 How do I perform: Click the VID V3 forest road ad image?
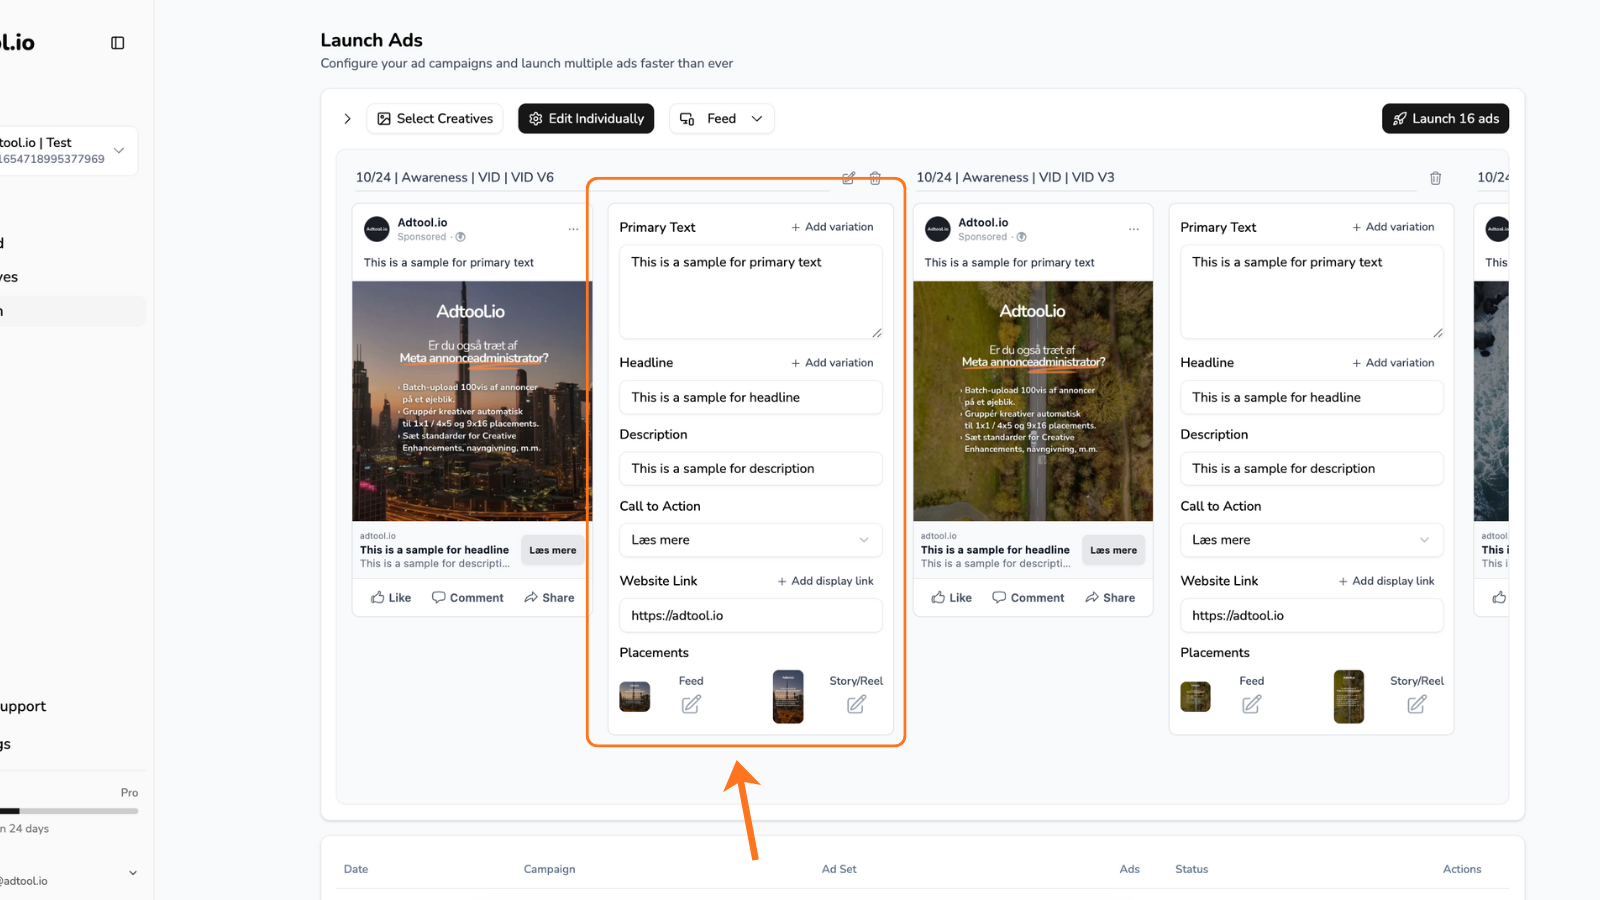[x=1033, y=401]
